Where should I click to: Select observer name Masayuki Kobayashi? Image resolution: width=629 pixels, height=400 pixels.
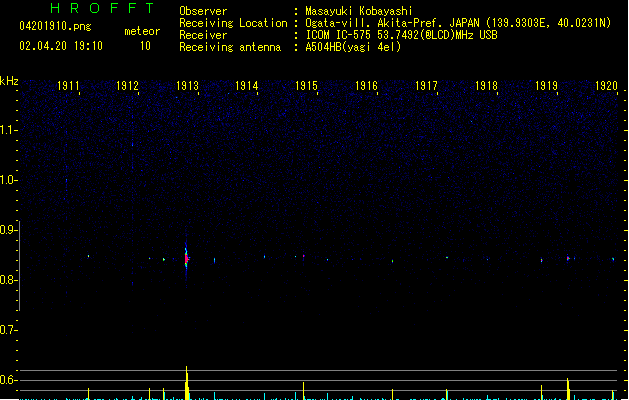click(x=359, y=11)
